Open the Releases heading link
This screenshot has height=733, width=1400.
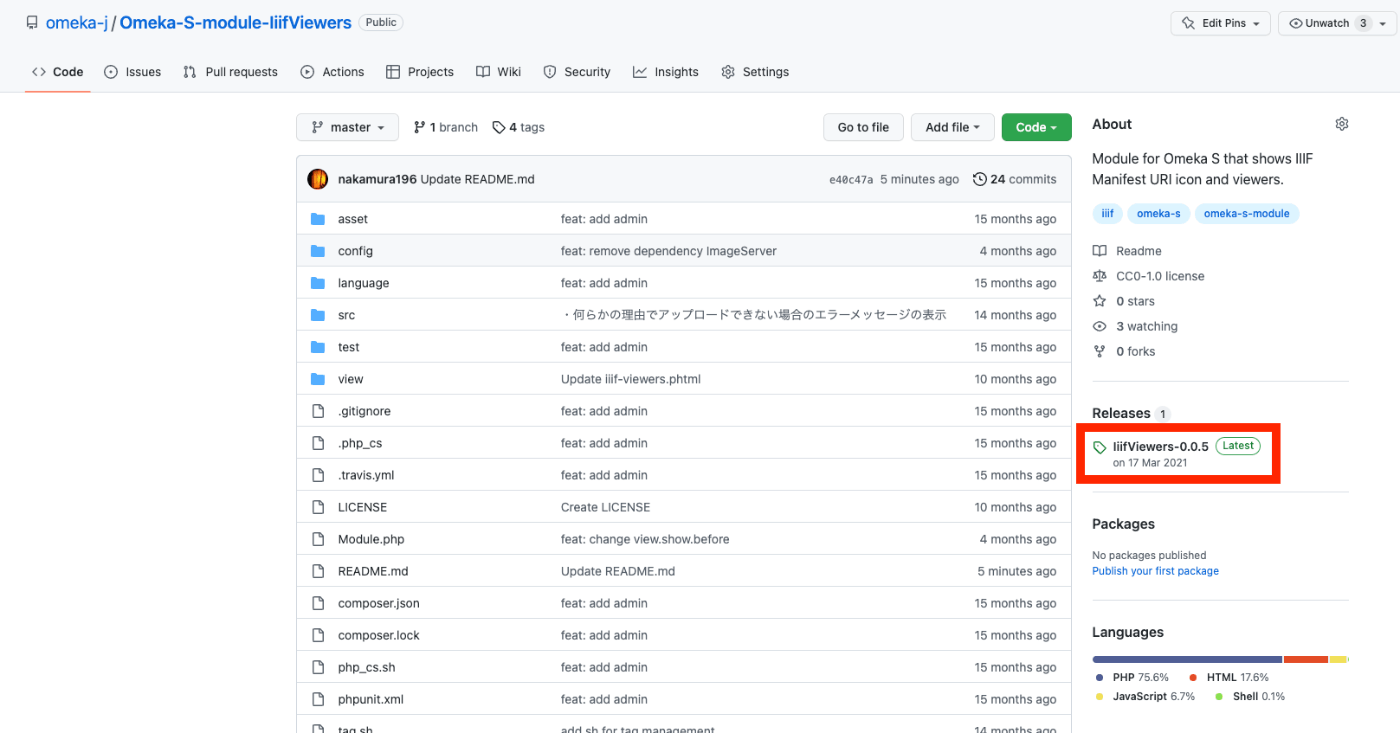coord(1121,413)
